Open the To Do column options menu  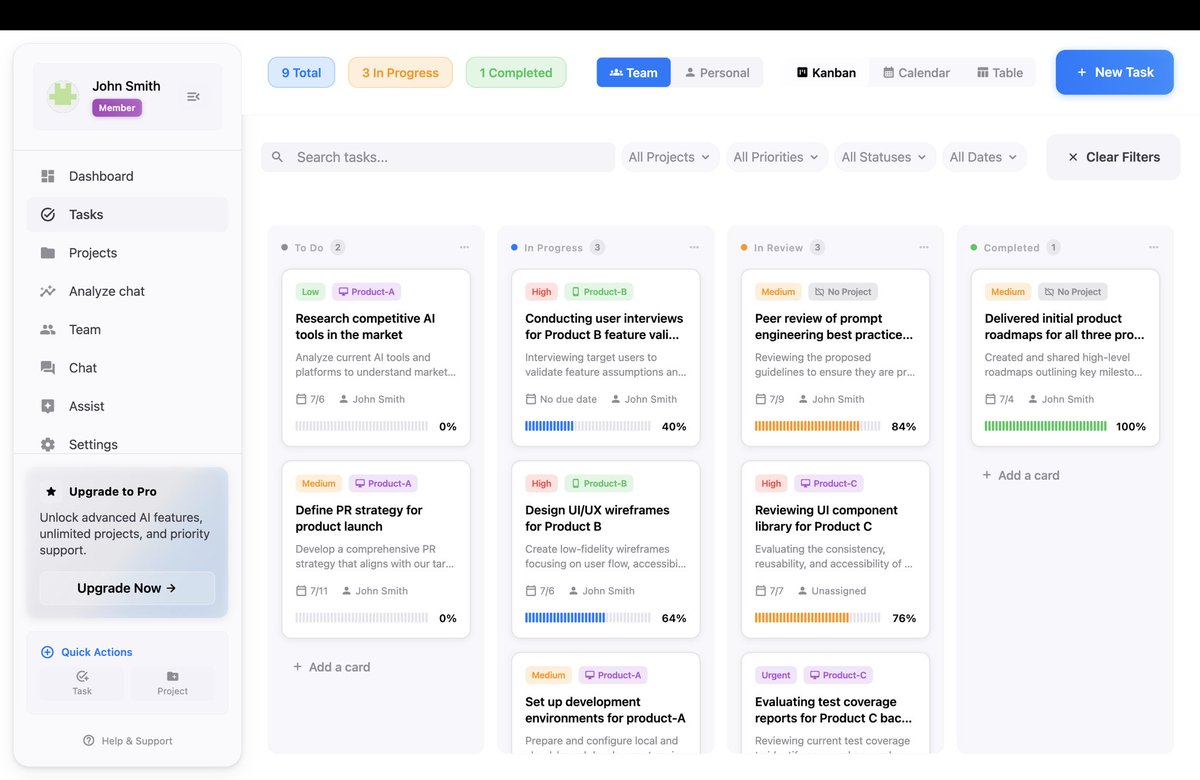tap(464, 247)
